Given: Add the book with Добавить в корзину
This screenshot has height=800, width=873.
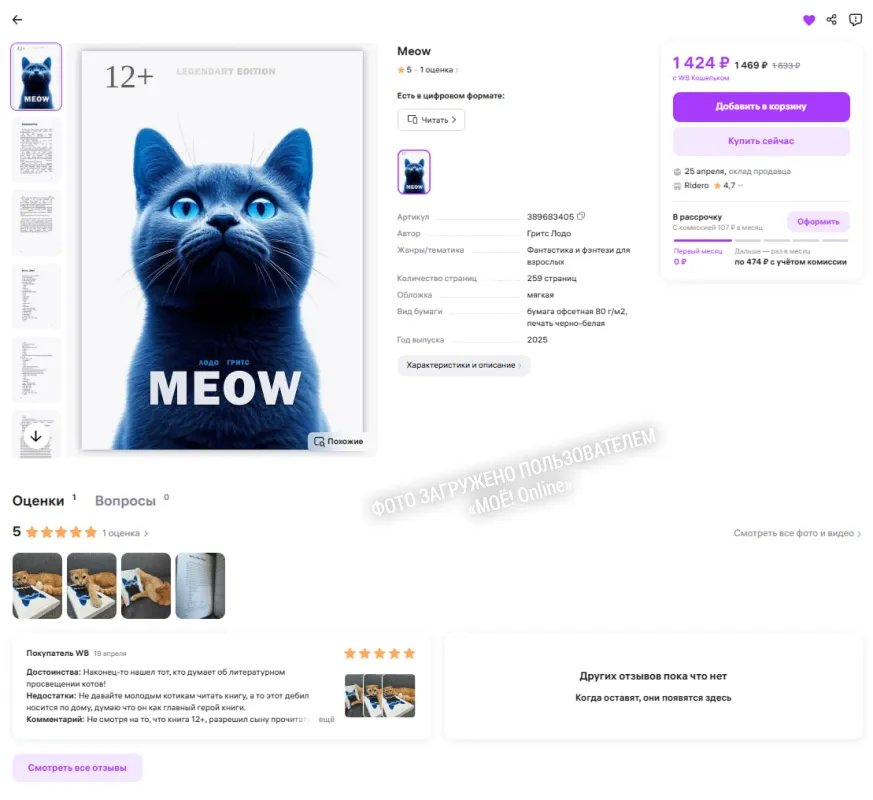Looking at the screenshot, I should [761, 106].
